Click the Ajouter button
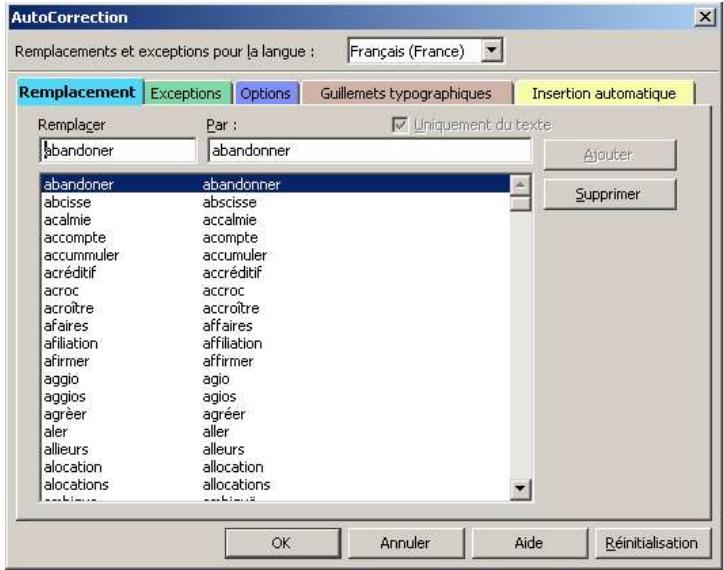The image size is (723, 570). (610, 155)
